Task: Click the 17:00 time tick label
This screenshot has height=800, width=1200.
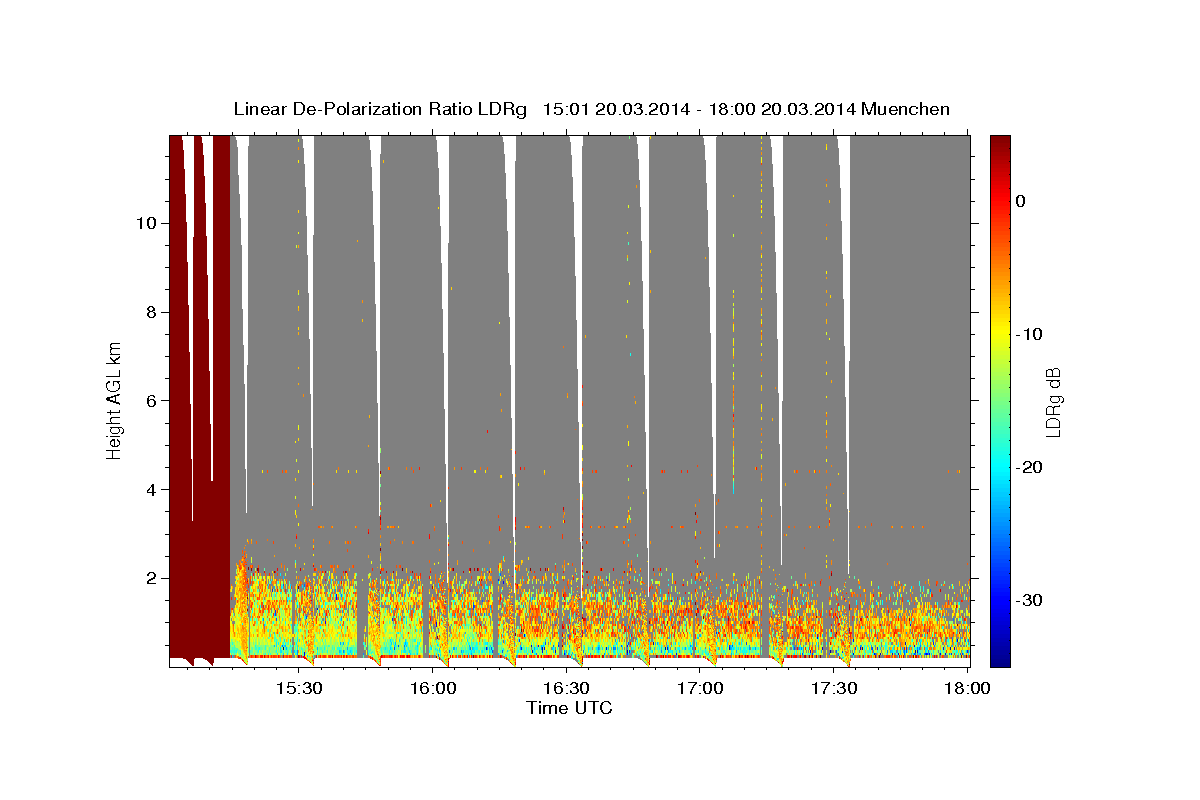Action: [x=700, y=689]
